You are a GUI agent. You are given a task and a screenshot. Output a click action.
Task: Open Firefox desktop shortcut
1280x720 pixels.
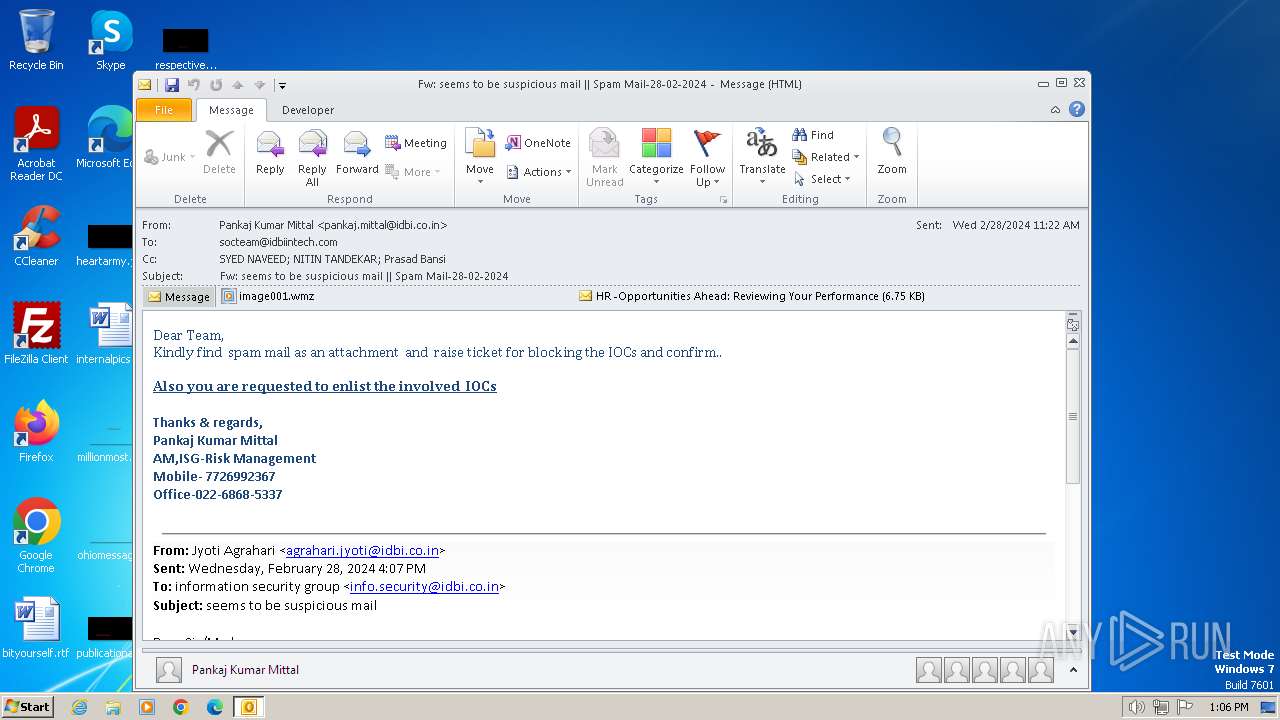(x=36, y=431)
